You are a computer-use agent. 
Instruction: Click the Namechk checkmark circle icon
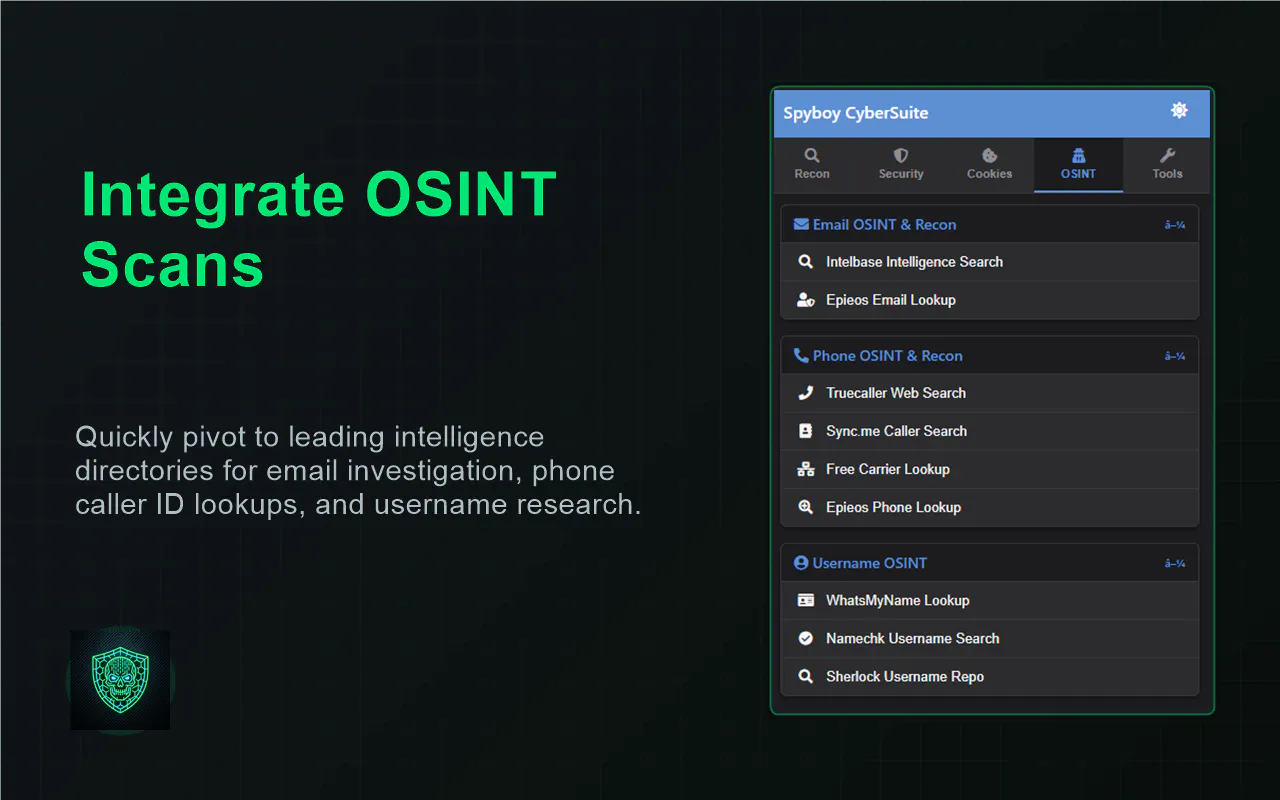(805, 638)
